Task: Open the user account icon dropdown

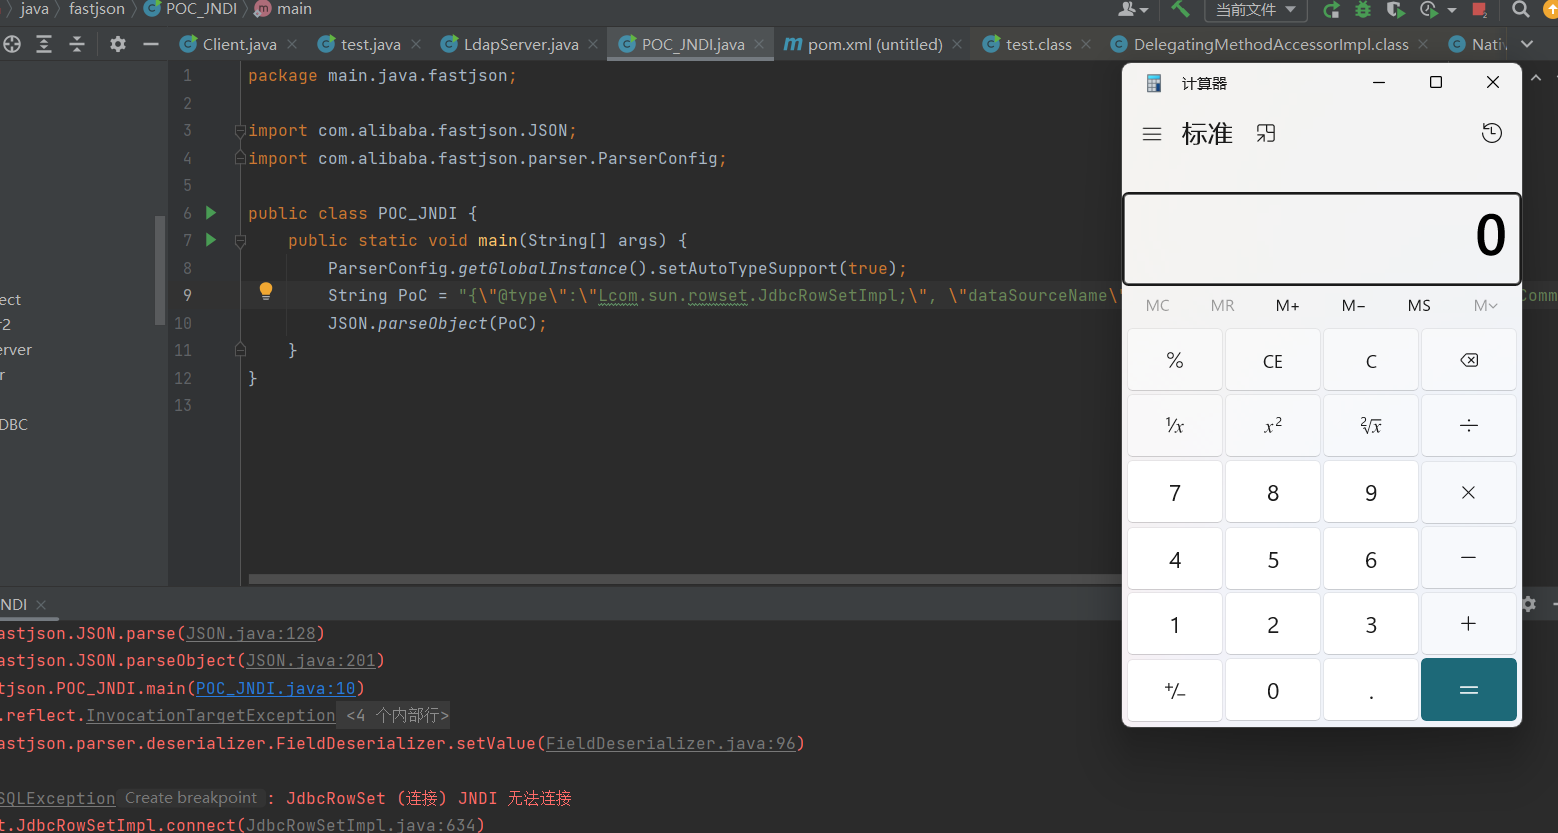Action: [1133, 9]
